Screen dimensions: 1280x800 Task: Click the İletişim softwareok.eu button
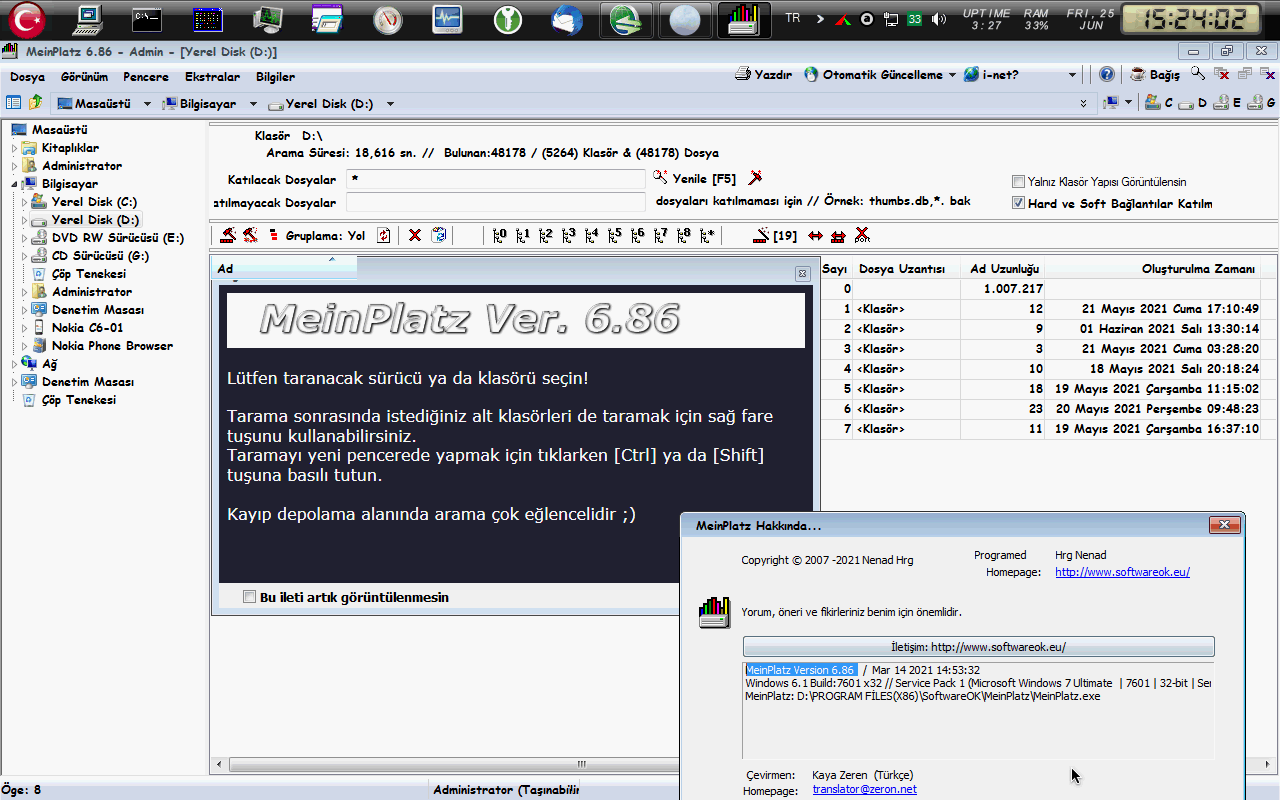pos(978,647)
